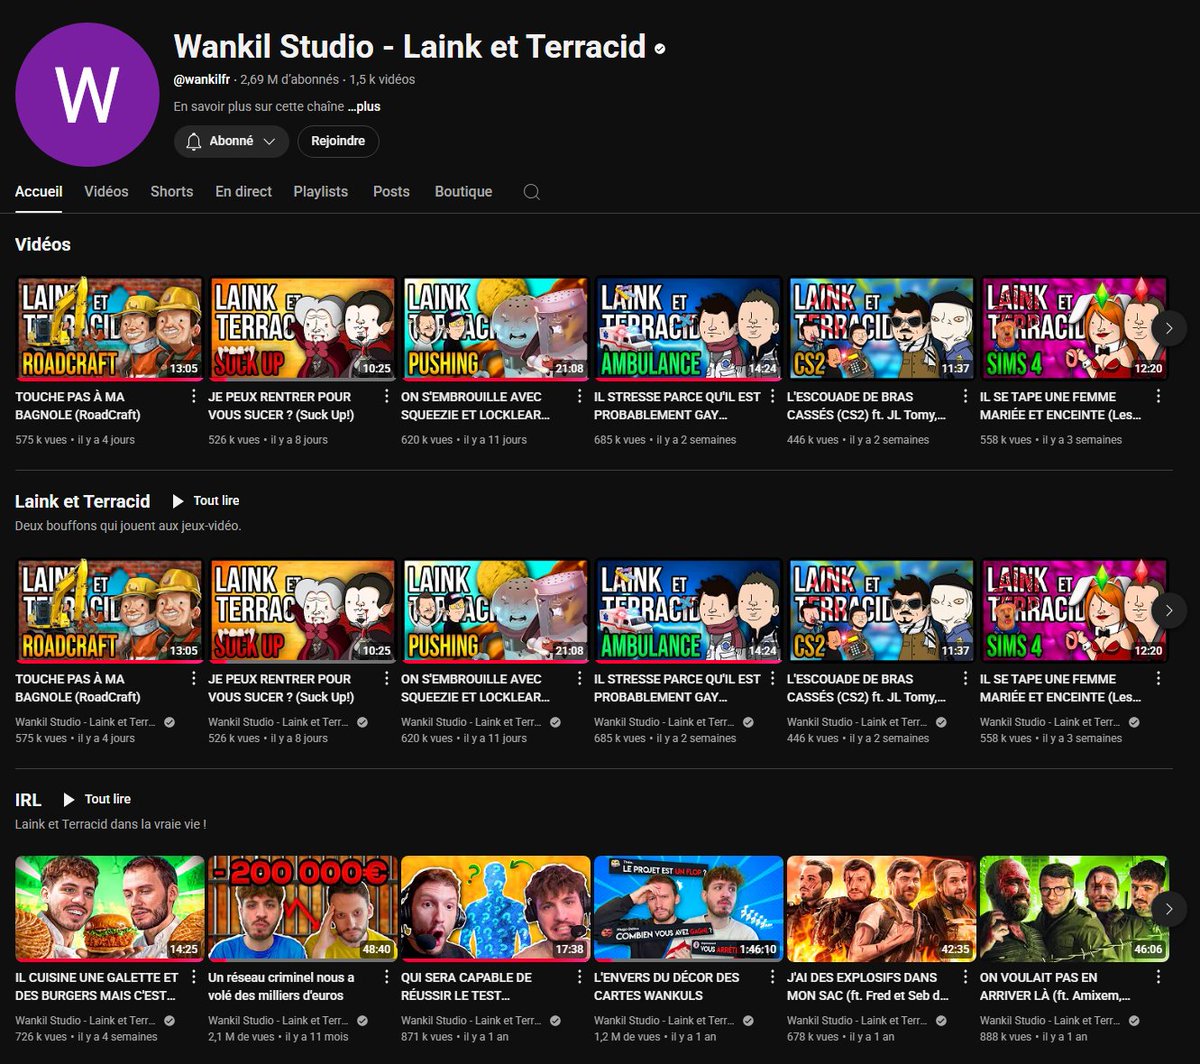Open options menu for JE PEUX RENTRER video in Vidéos
Image resolution: width=1200 pixels, height=1064 pixels.
pyautogui.click(x=387, y=397)
